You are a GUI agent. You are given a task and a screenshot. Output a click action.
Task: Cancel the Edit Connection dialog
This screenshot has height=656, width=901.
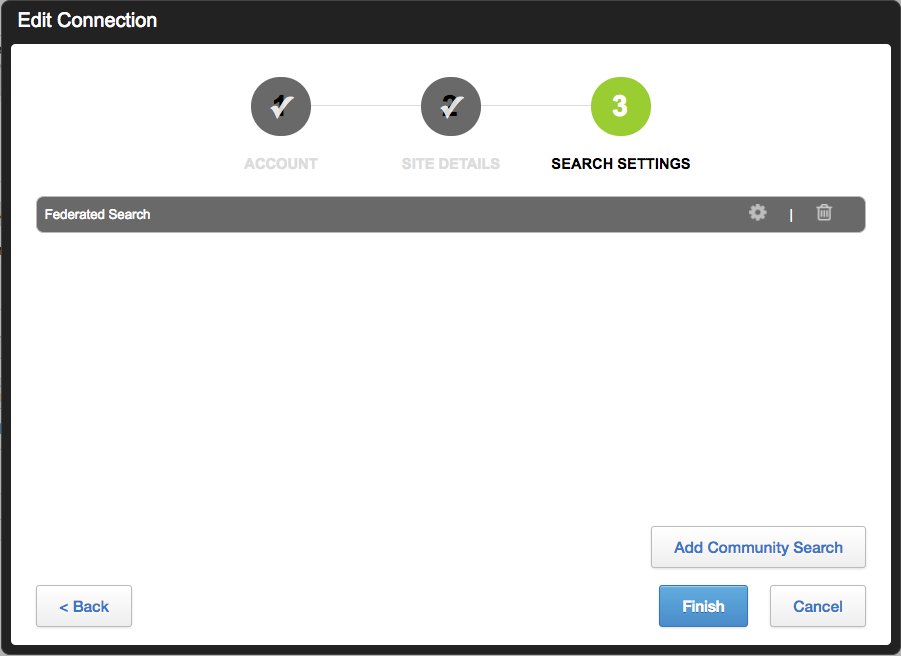point(818,606)
